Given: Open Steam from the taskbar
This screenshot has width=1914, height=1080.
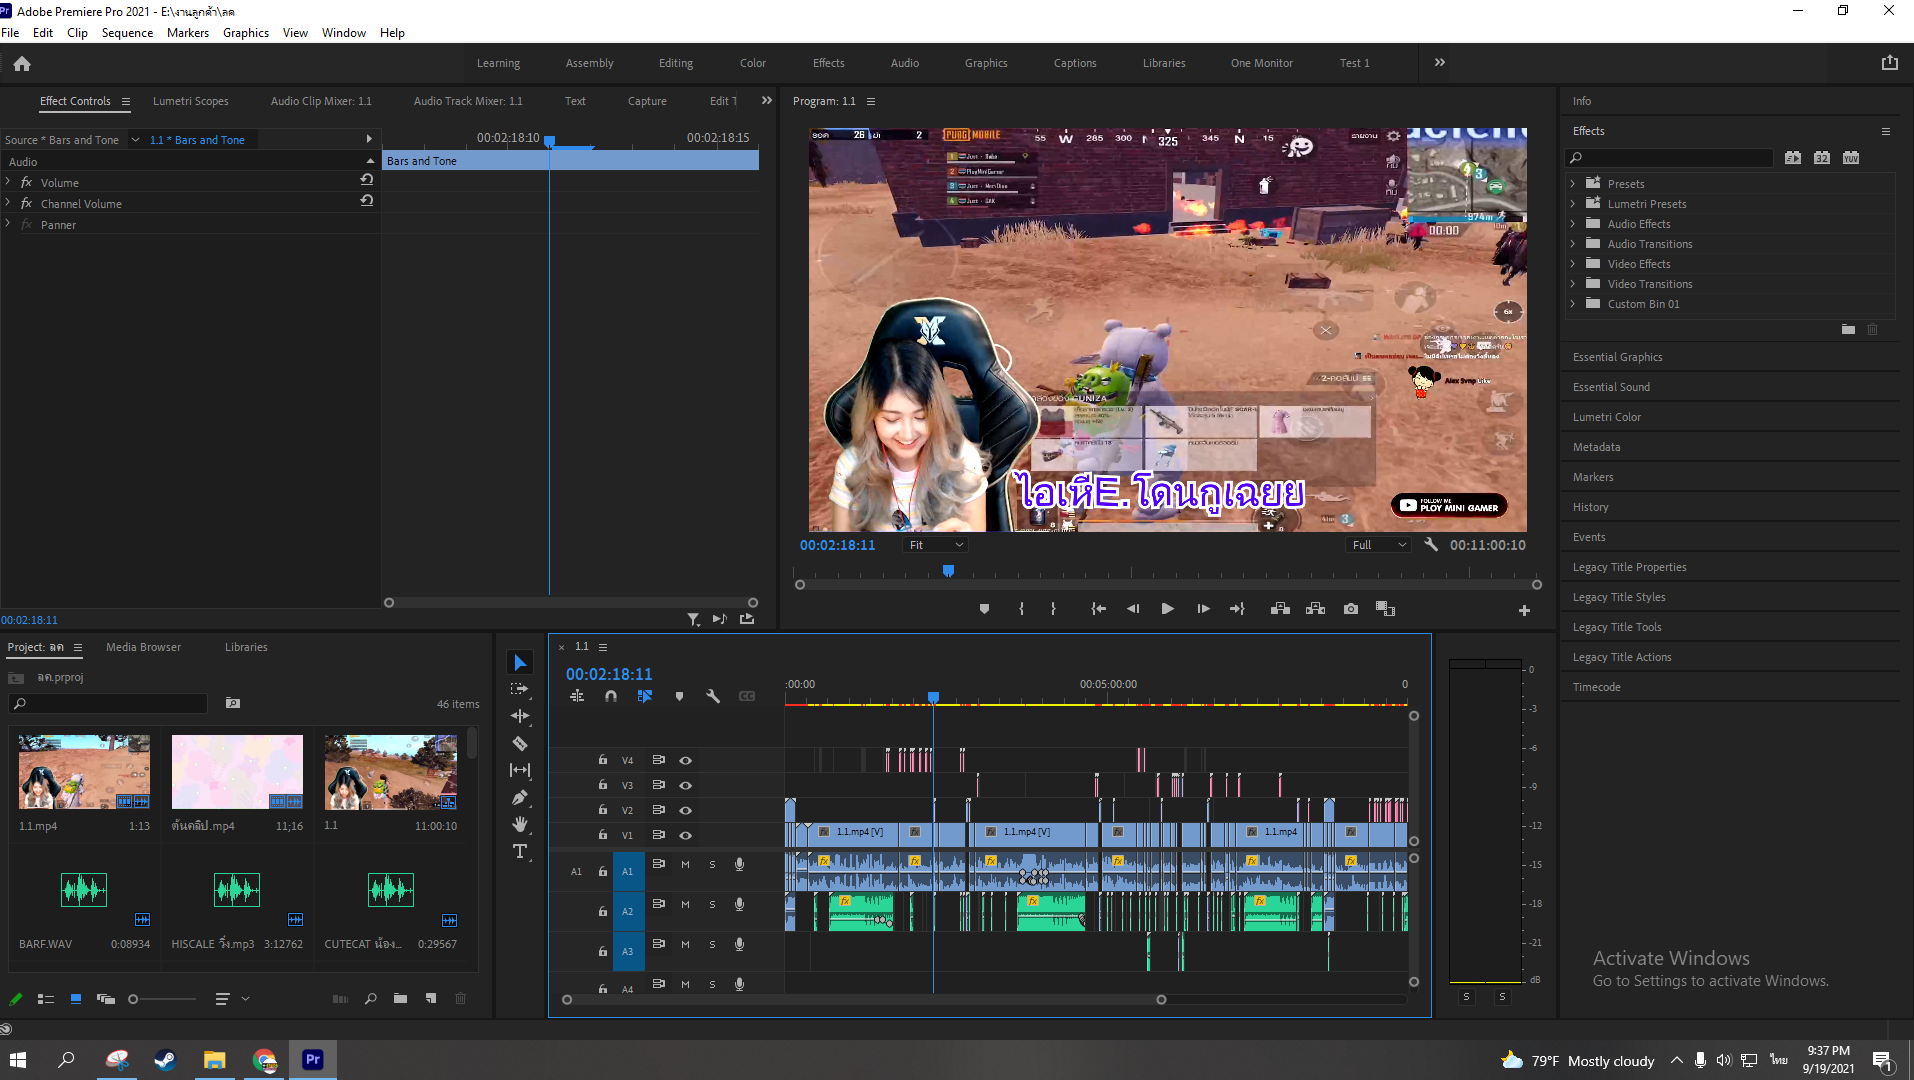Looking at the screenshot, I should tap(165, 1060).
